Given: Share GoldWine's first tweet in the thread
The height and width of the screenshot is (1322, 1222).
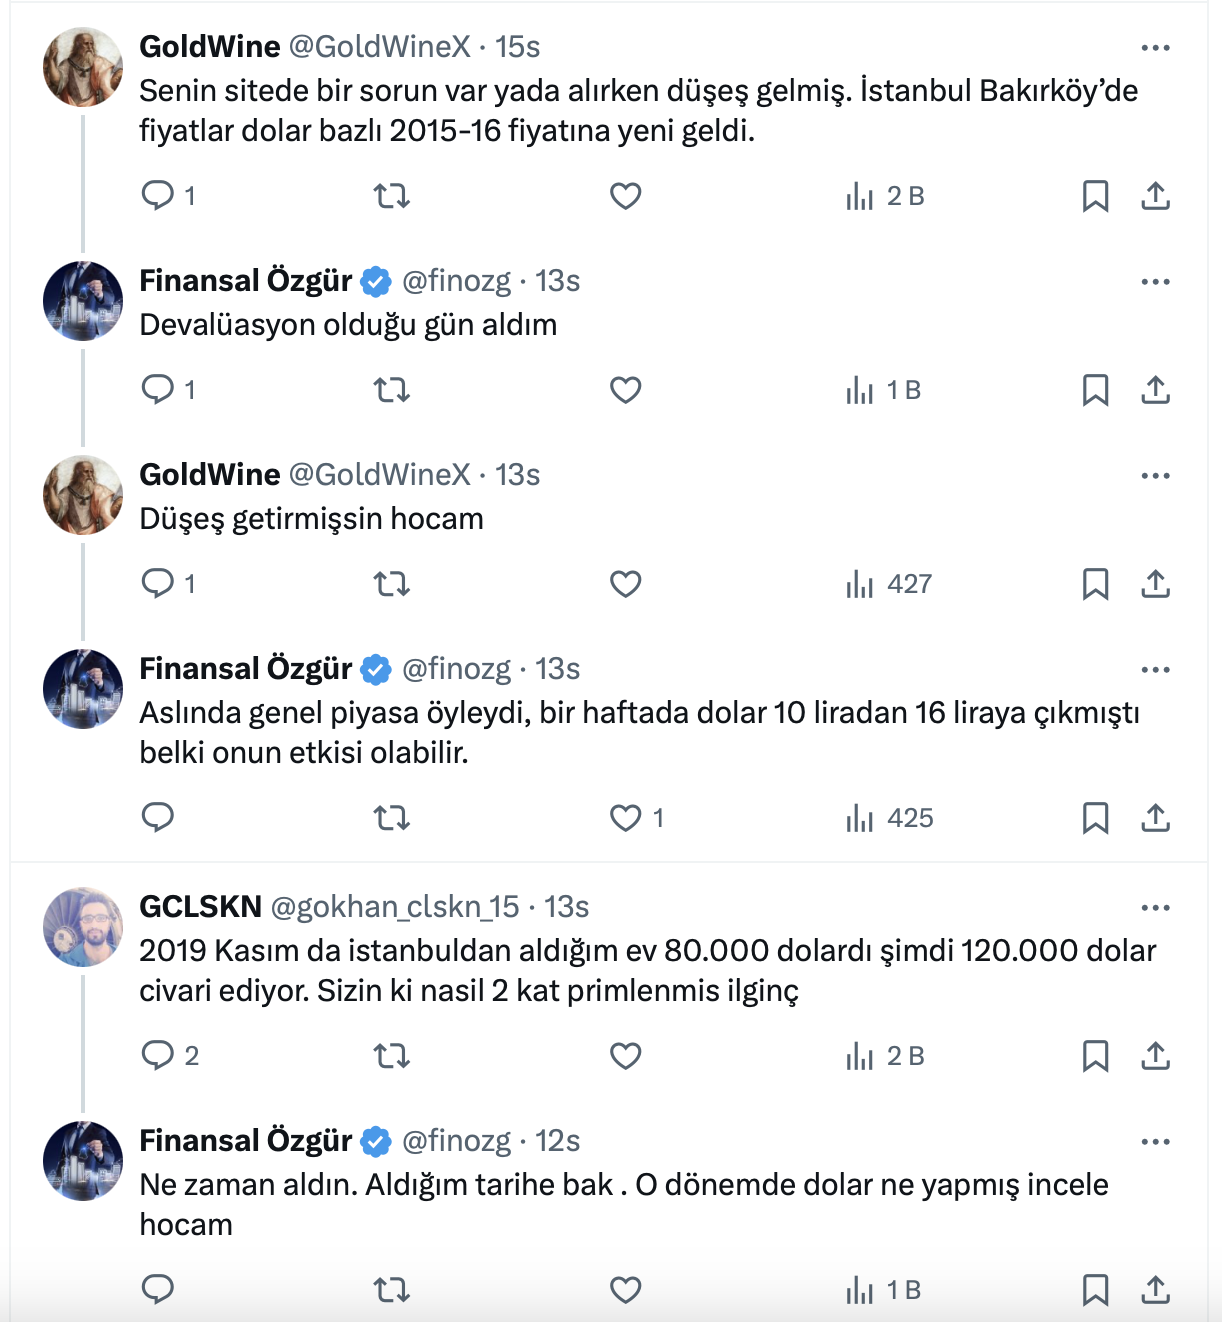Looking at the screenshot, I should point(1155,195).
